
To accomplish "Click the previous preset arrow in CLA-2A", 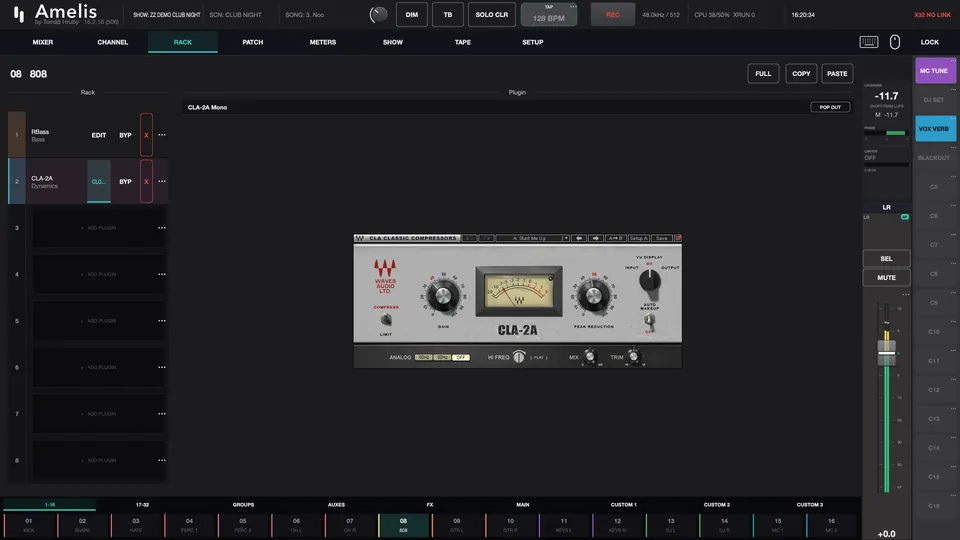I will click(579, 238).
